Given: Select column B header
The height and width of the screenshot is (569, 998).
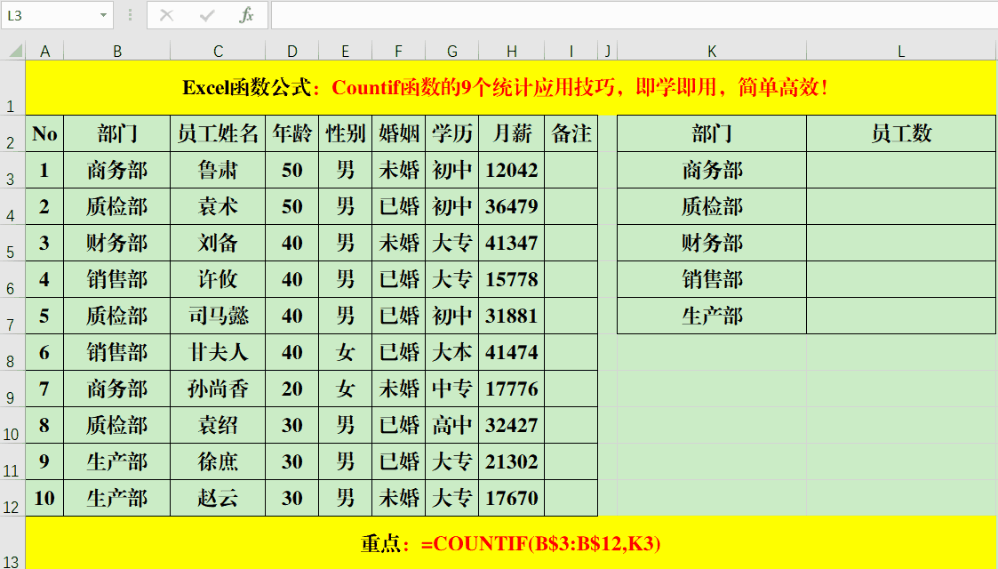Looking at the screenshot, I should tap(117, 51).
